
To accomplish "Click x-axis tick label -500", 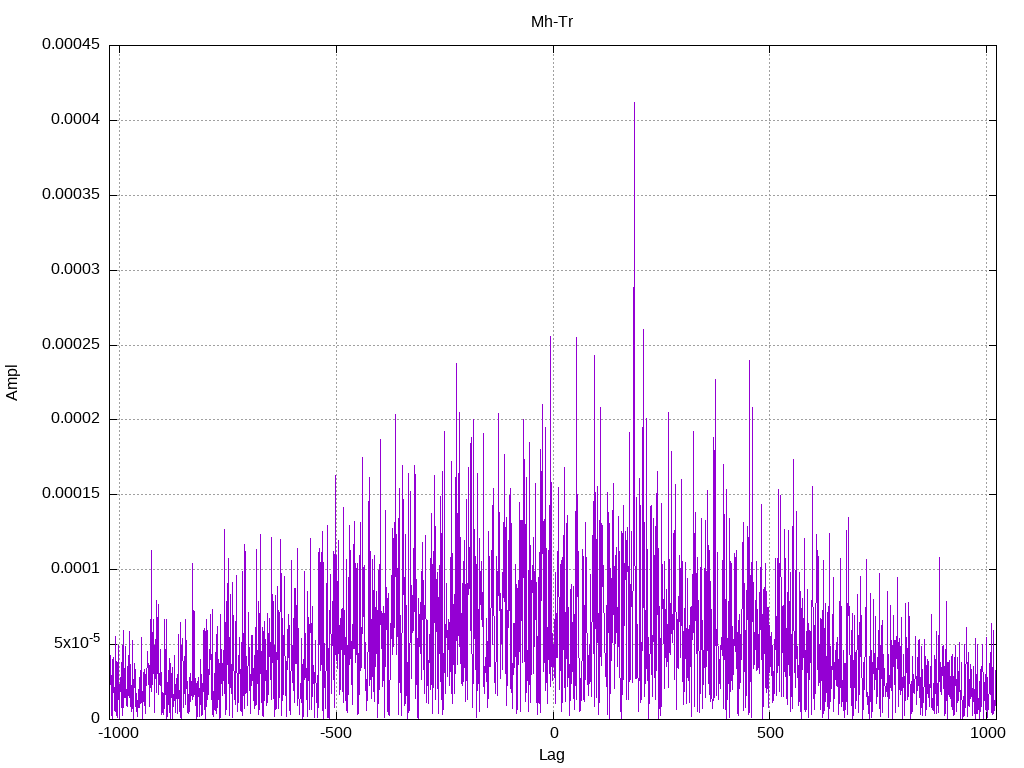I will tap(336, 733).
